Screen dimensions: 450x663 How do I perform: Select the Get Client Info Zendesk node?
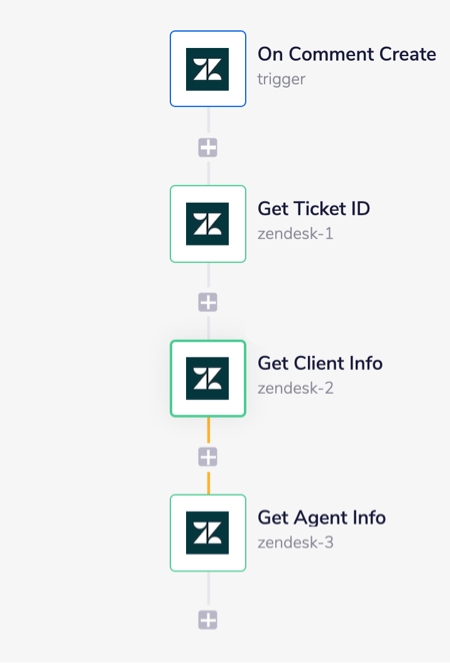pos(208,378)
